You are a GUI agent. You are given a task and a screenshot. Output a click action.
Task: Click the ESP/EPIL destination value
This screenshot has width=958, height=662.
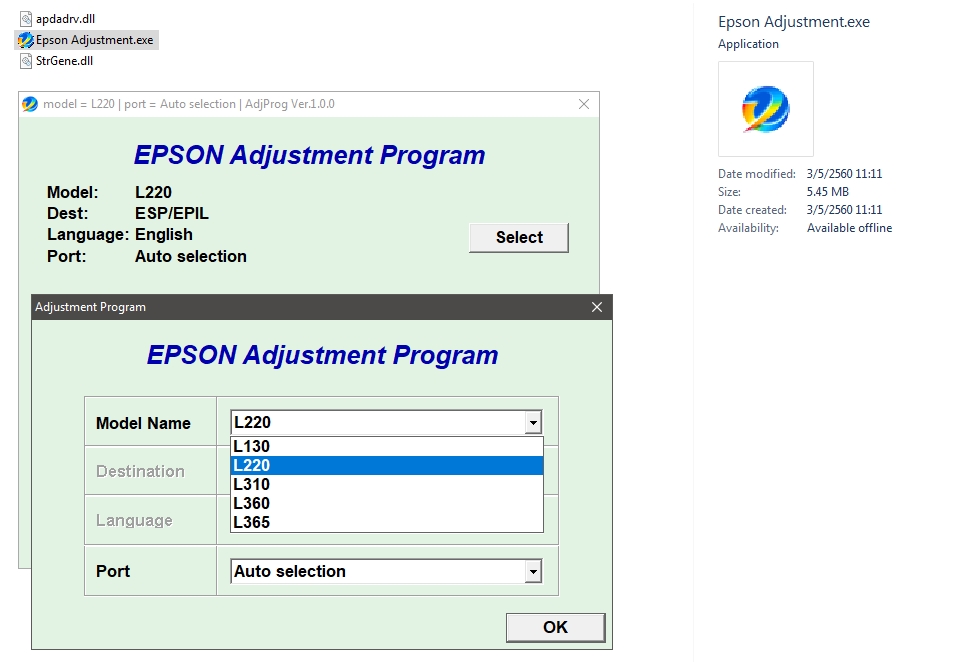pyautogui.click(x=172, y=214)
